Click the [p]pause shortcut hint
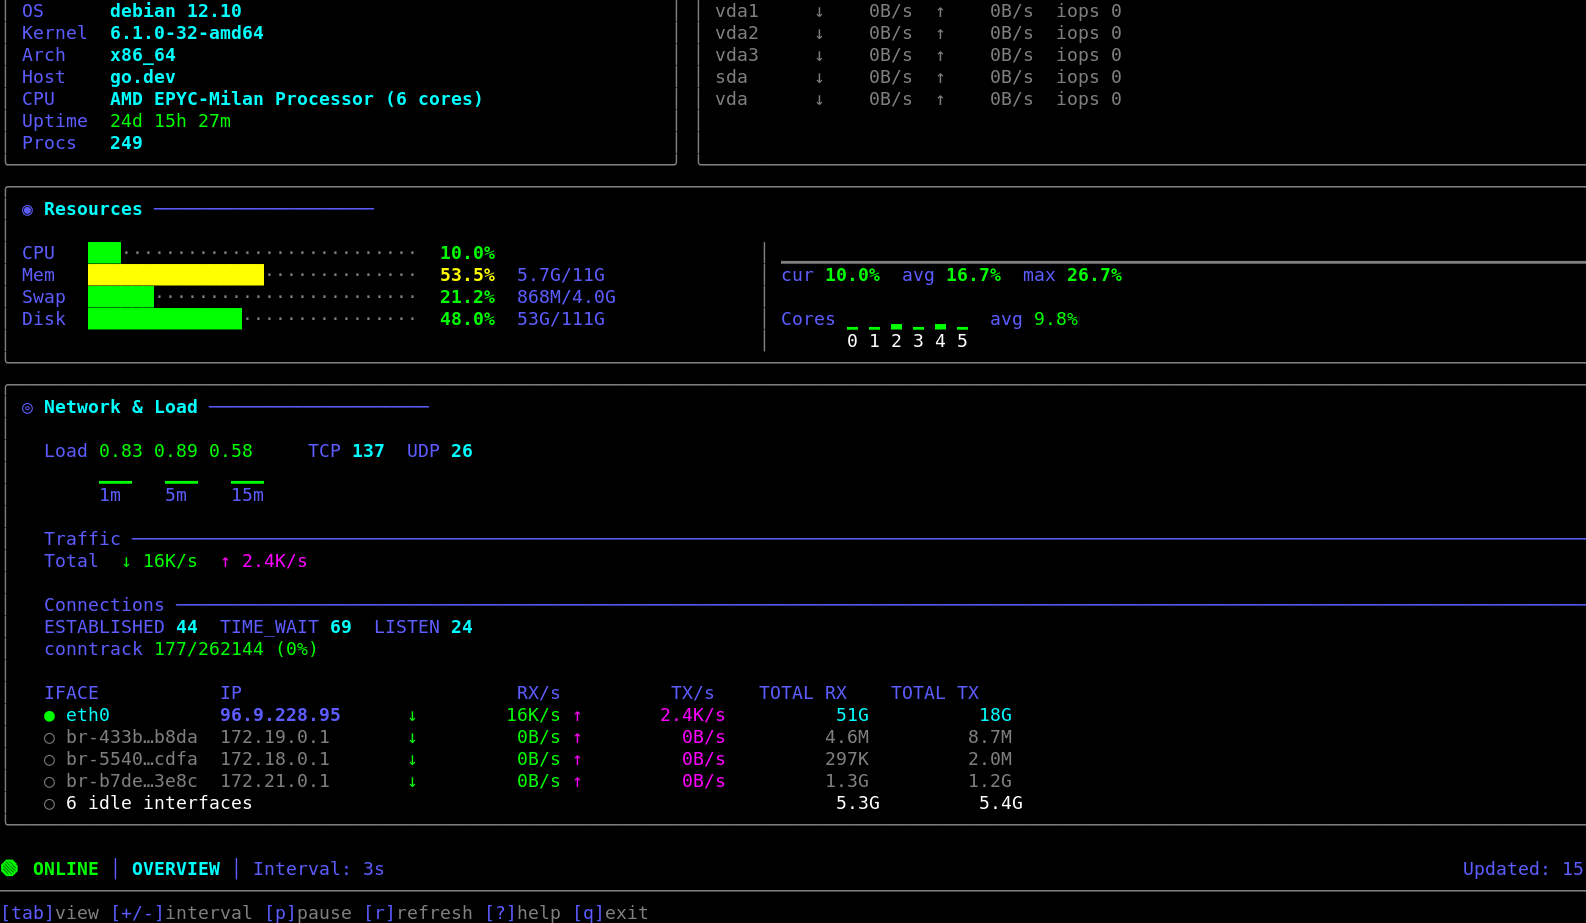This screenshot has width=1586, height=923. tap(308, 913)
